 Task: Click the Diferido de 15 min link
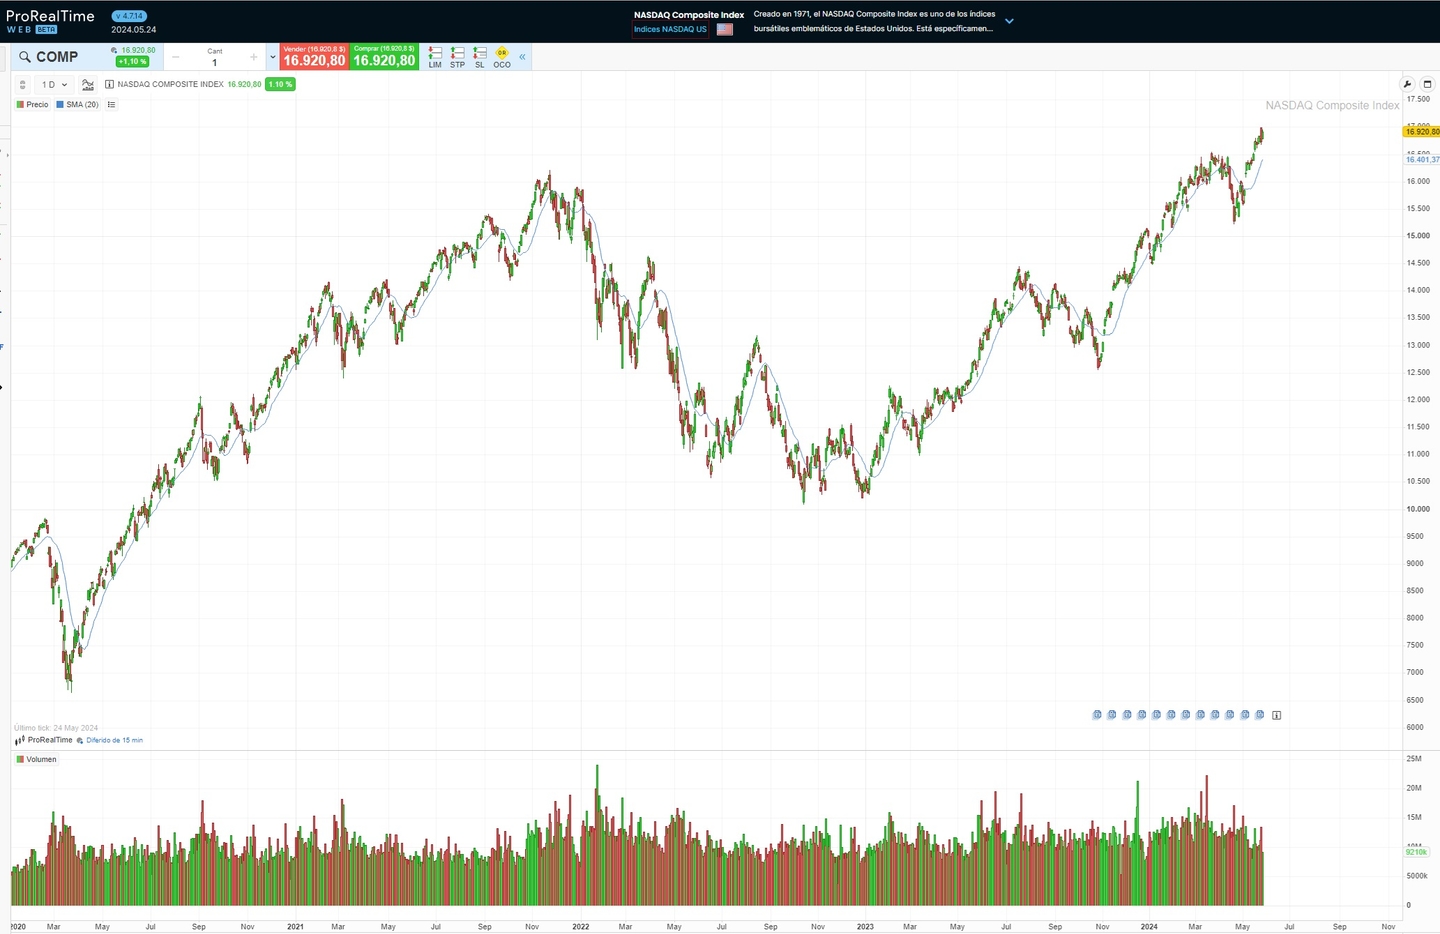click(113, 740)
